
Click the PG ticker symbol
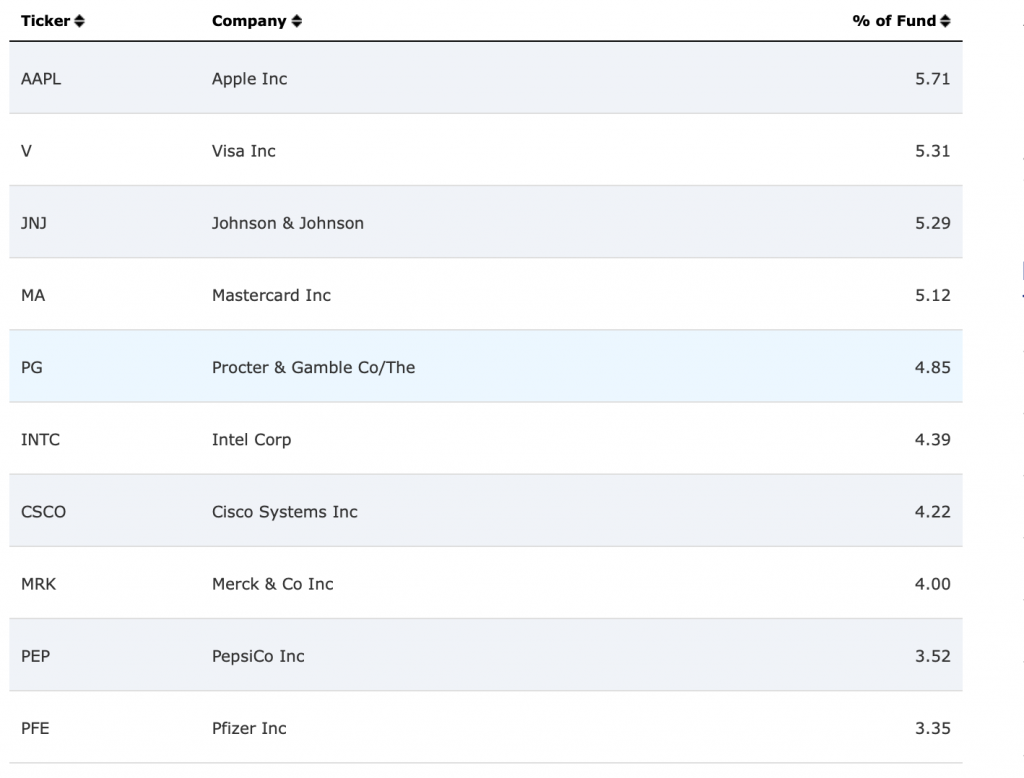click(32, 367)
